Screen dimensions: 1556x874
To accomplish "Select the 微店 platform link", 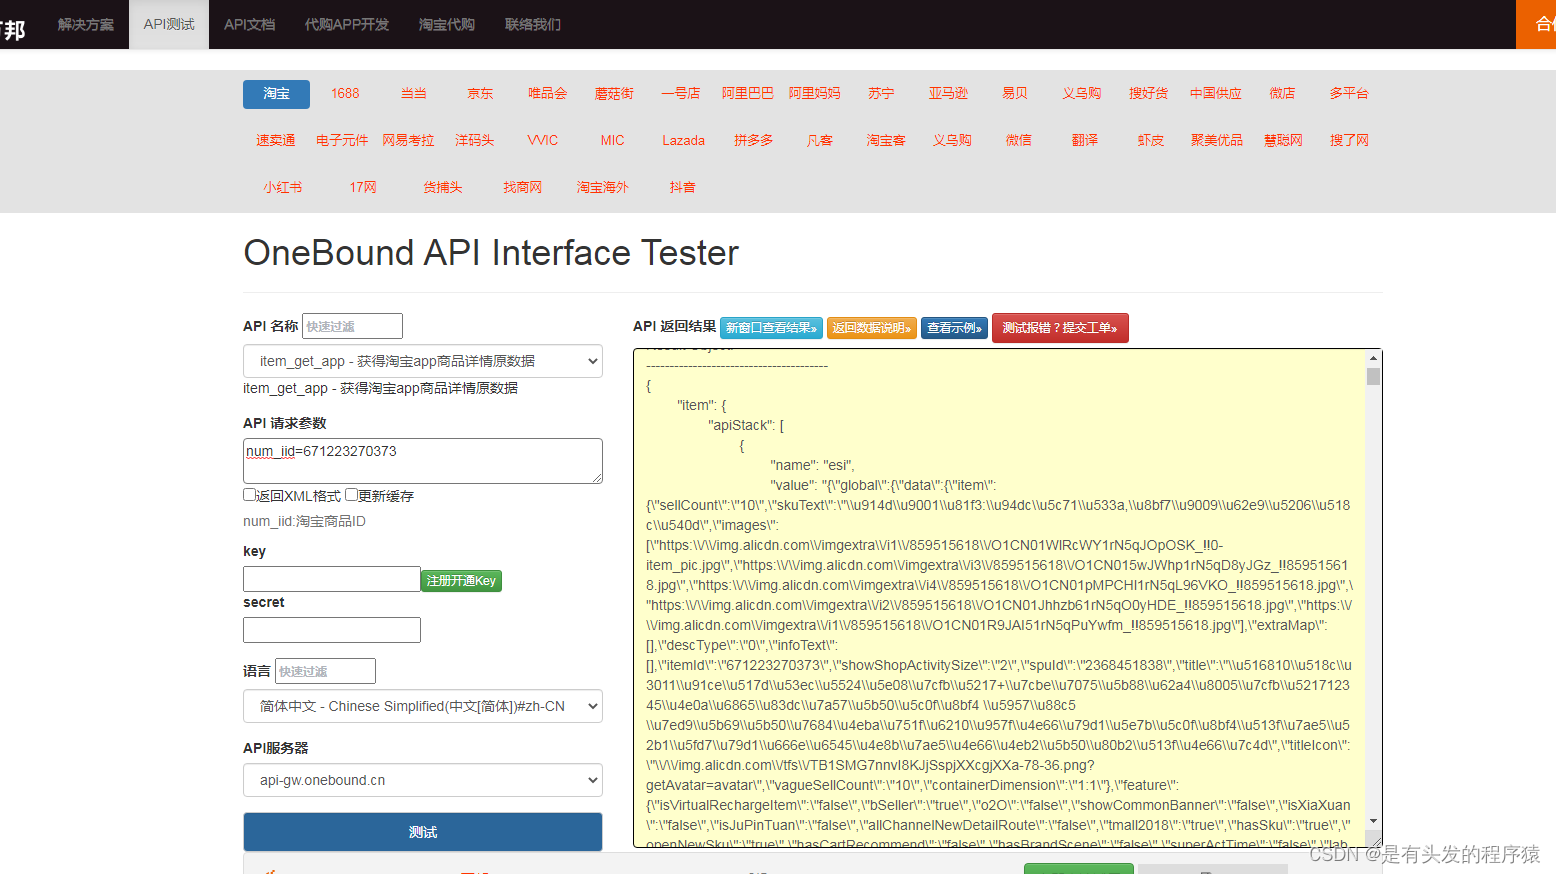I will click(x=1283, y=94).
